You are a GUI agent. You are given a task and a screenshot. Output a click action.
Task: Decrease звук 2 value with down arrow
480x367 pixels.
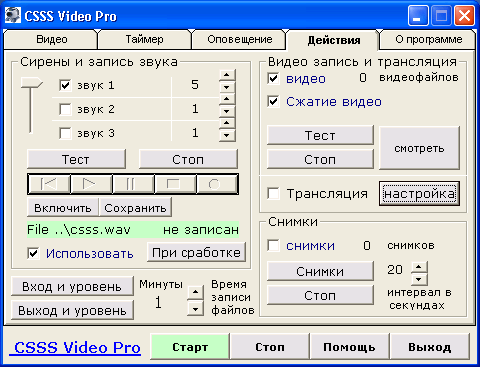coord(227,111)
